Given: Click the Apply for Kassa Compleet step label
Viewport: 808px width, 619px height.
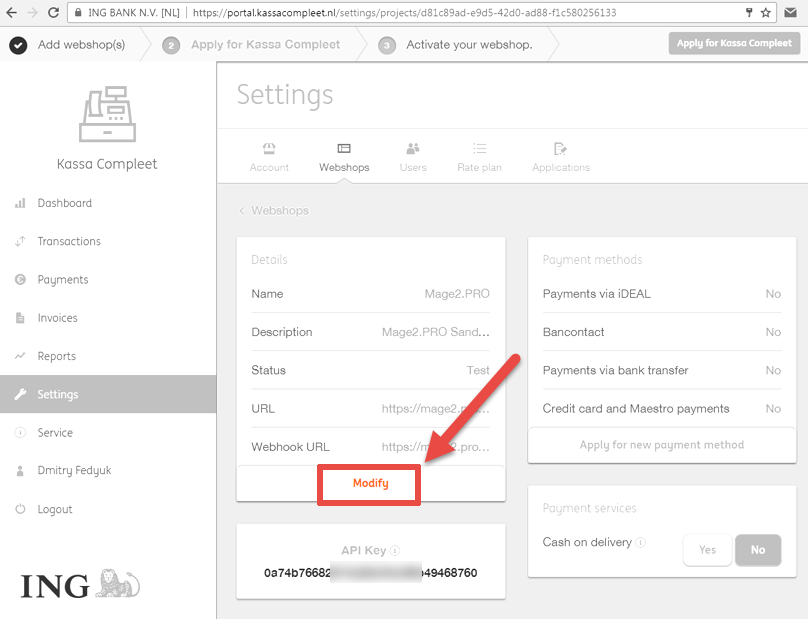Looking at the screenshot, I should tap(265, 45).
